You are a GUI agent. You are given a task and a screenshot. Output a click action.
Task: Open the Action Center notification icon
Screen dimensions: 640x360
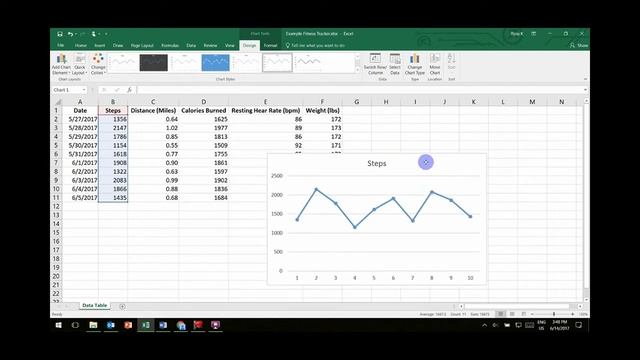click(578, 325)
